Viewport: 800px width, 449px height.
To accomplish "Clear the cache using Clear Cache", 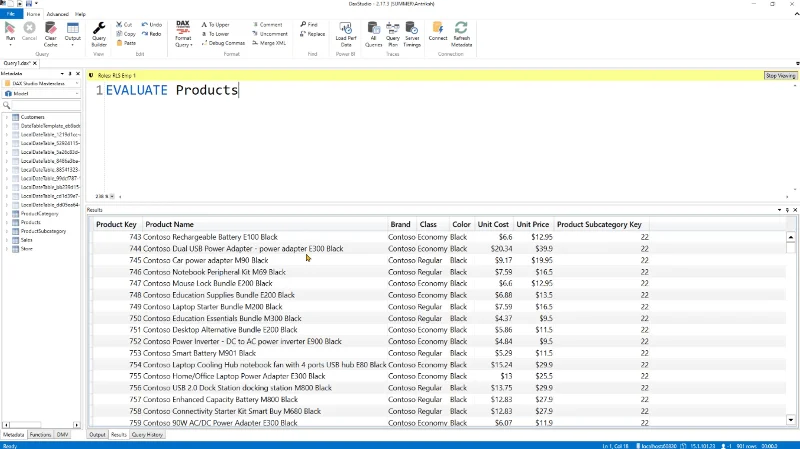I will pyautogui.click(x=51, y=34).
